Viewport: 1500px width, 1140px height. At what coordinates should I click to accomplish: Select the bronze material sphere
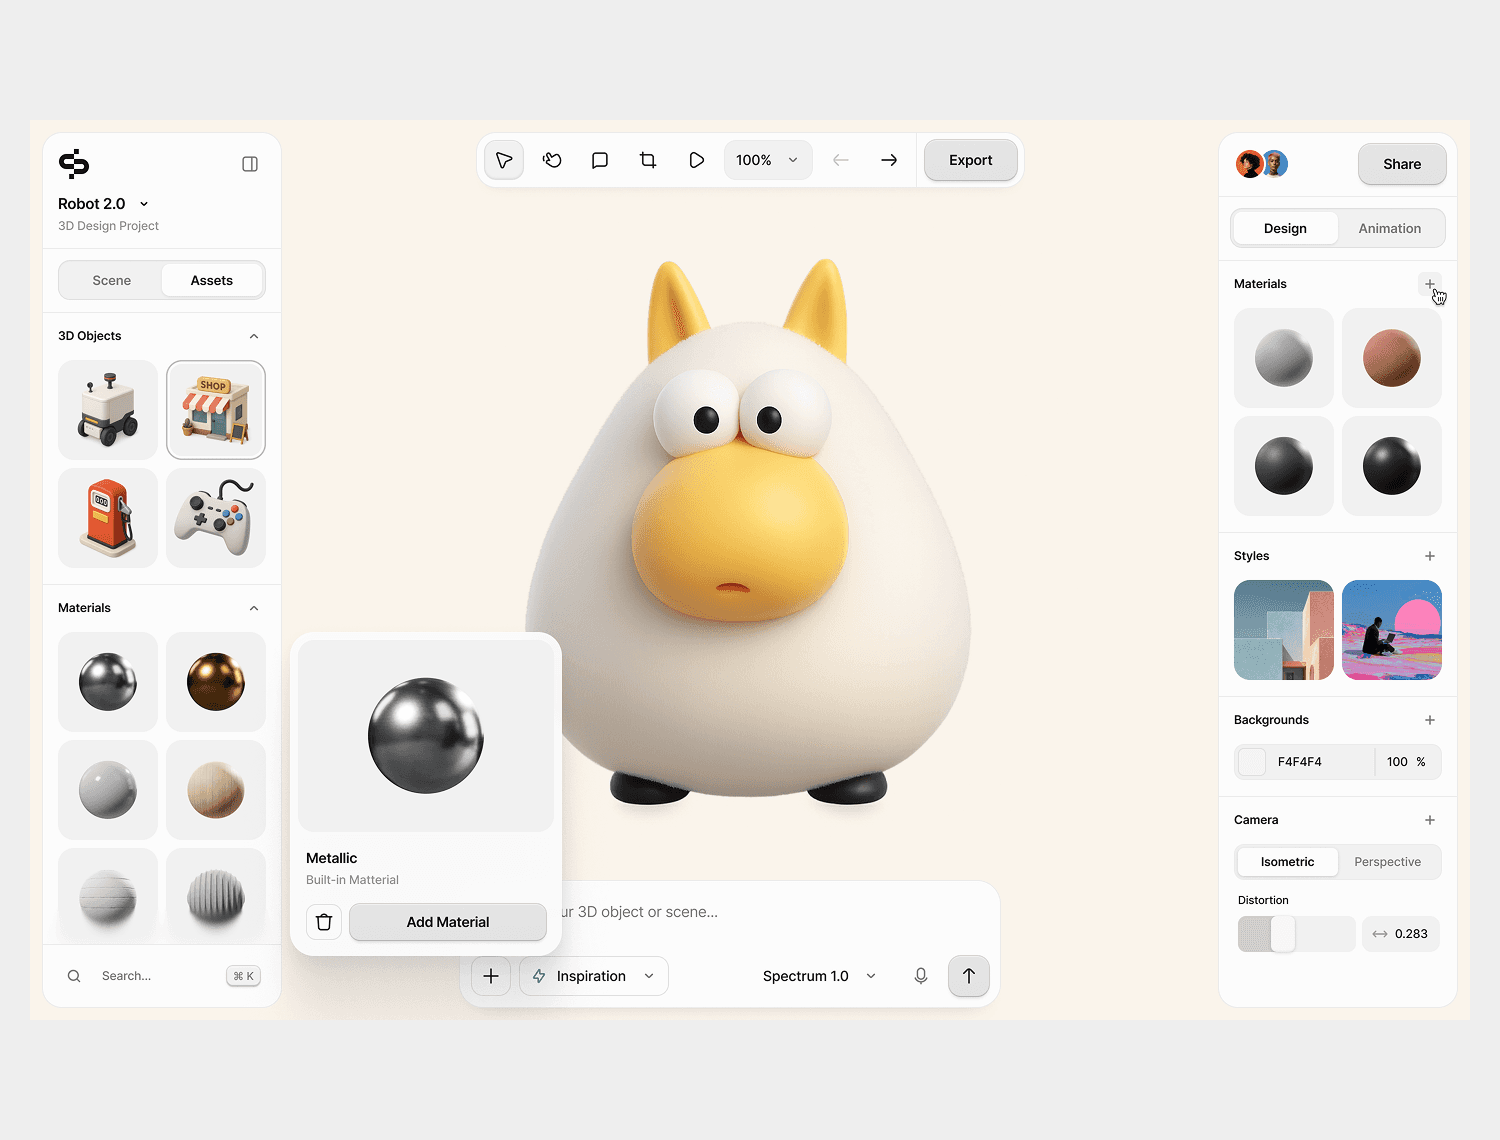216,682
